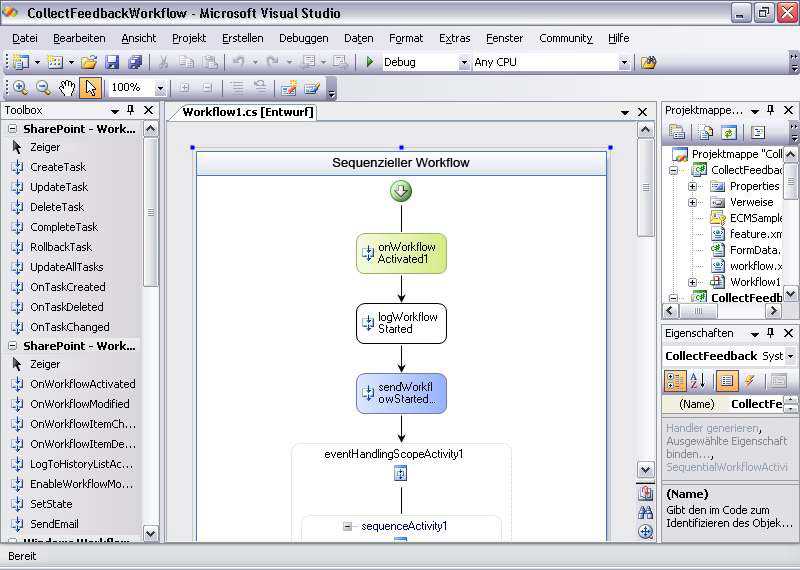Viewport: 800px width, 570px height.
Task: Open the Any CPU platform dropdown
Action: tap(624, 62)
